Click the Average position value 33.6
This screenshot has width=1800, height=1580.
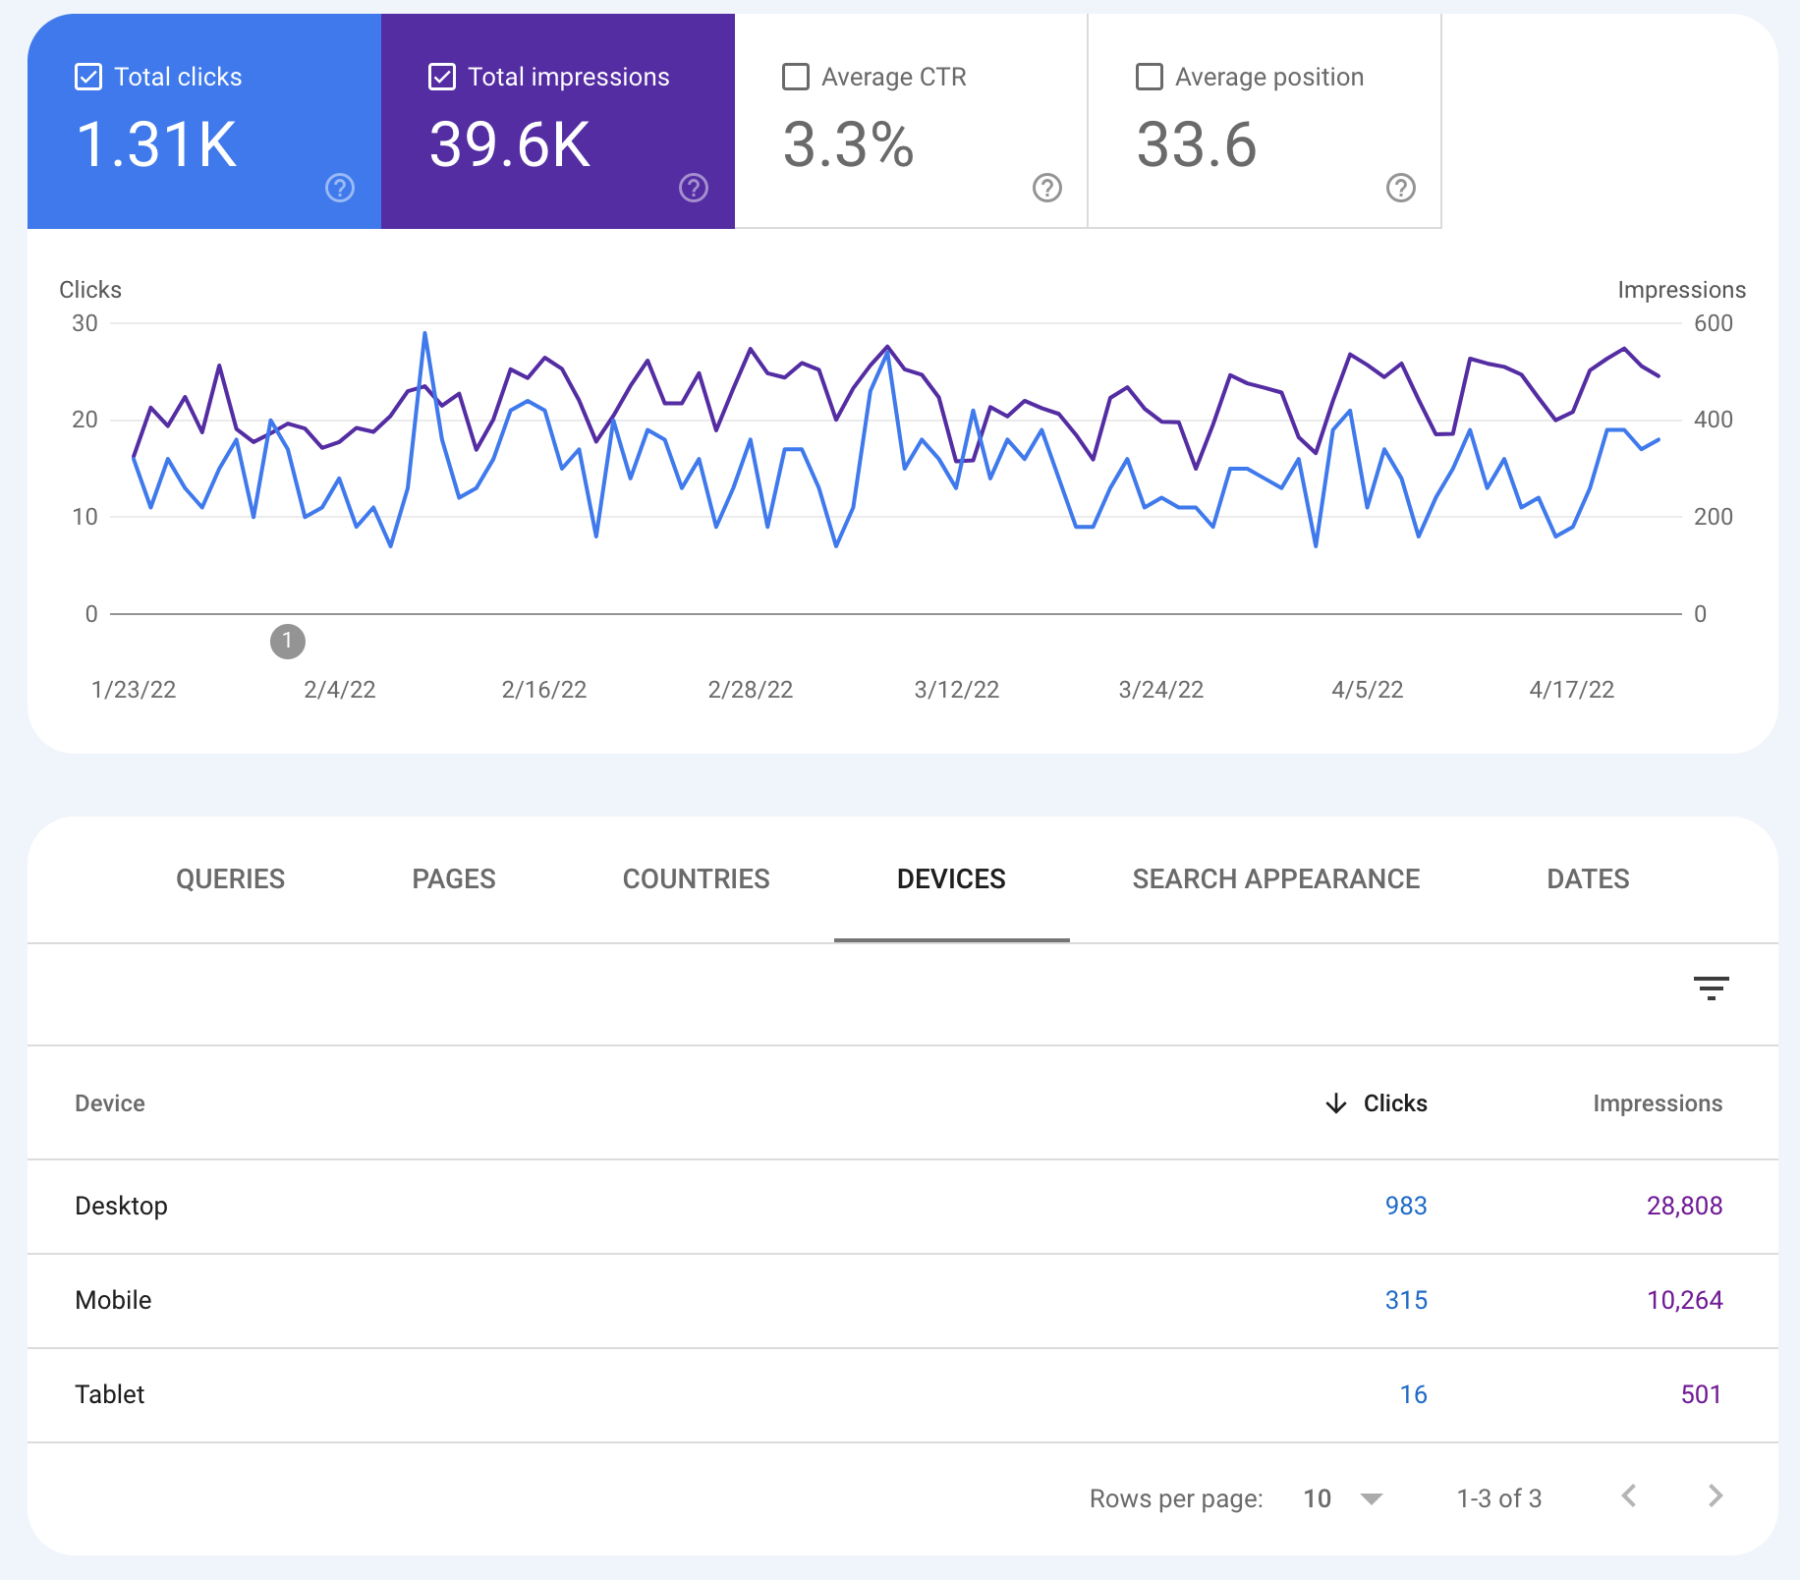(1196, 144)
